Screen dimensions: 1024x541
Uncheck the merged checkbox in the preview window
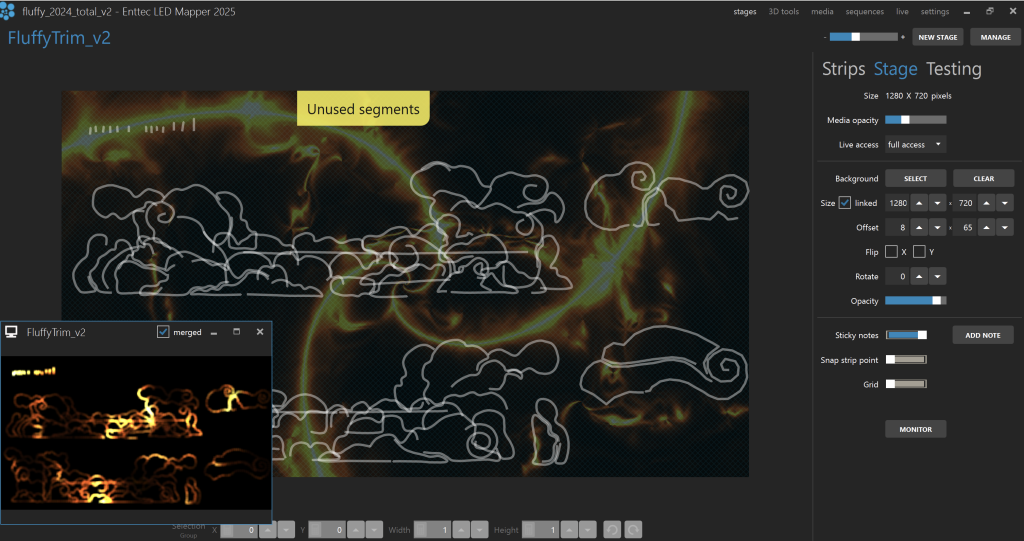[x=163, y=332]
